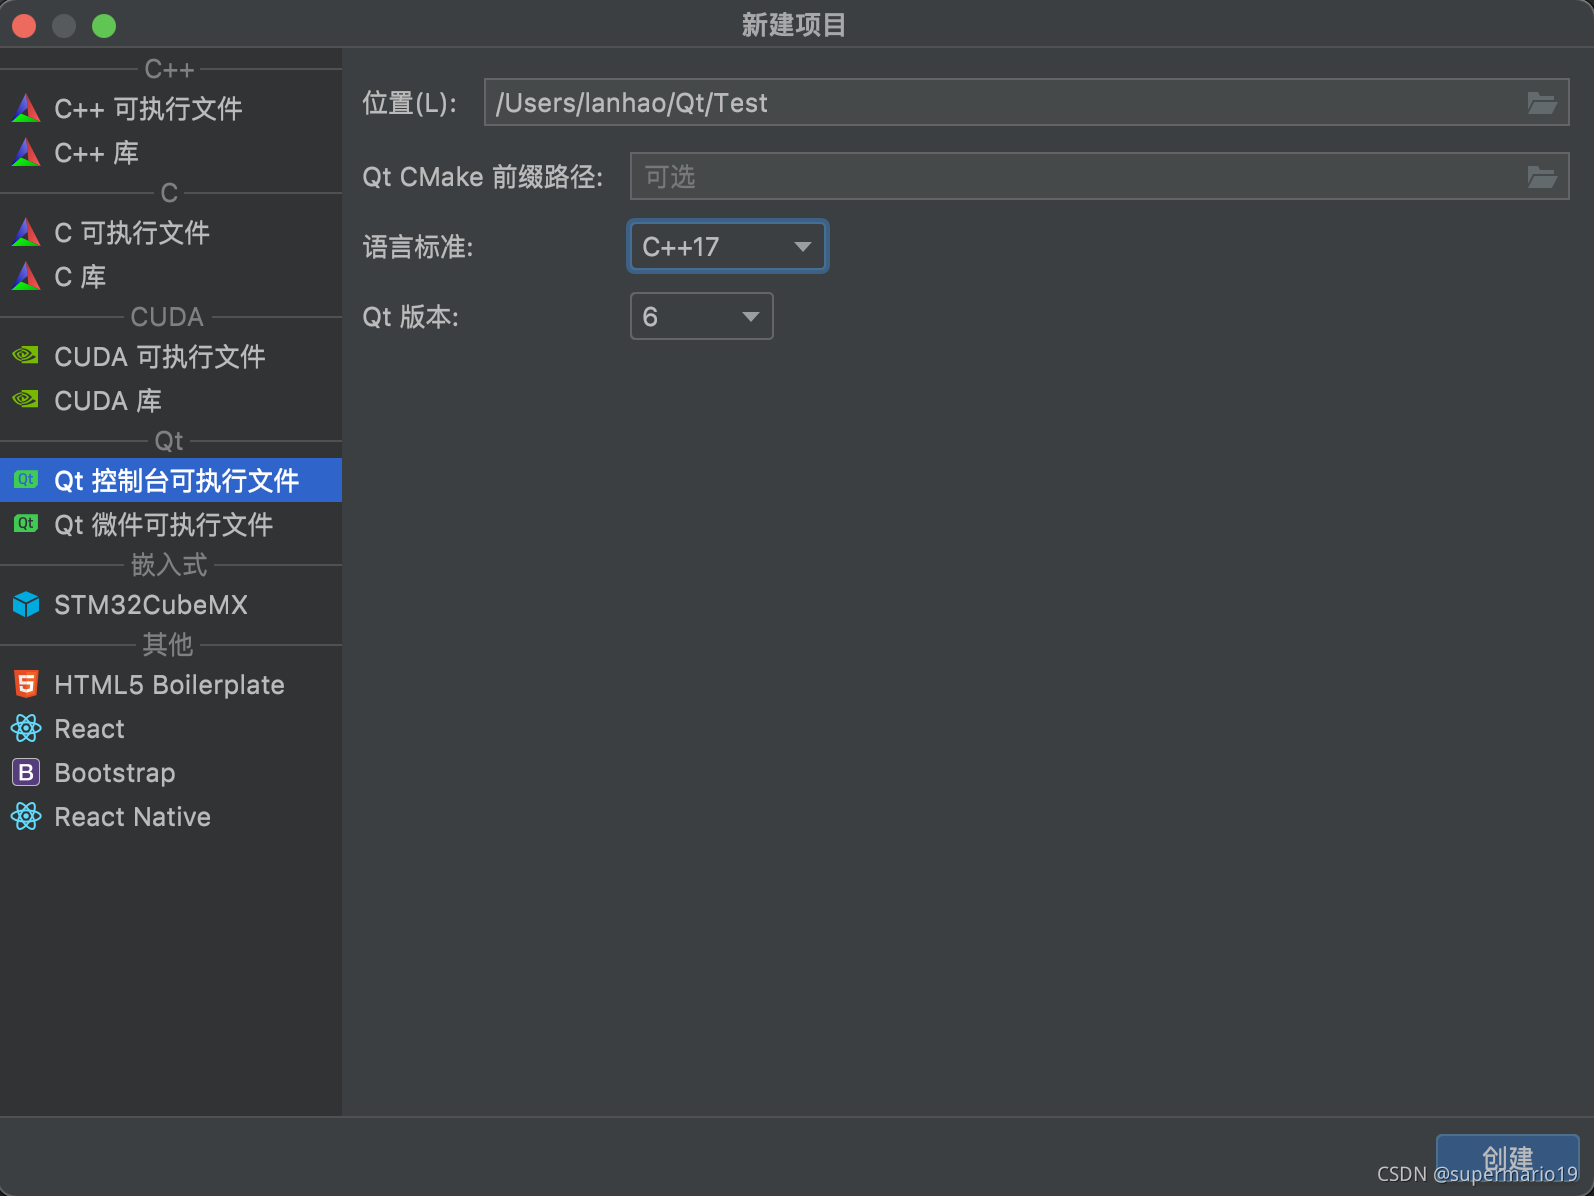Select Bootstrap project type
The width and height of the screenshot is (1594, 1196).
(171, 772)
